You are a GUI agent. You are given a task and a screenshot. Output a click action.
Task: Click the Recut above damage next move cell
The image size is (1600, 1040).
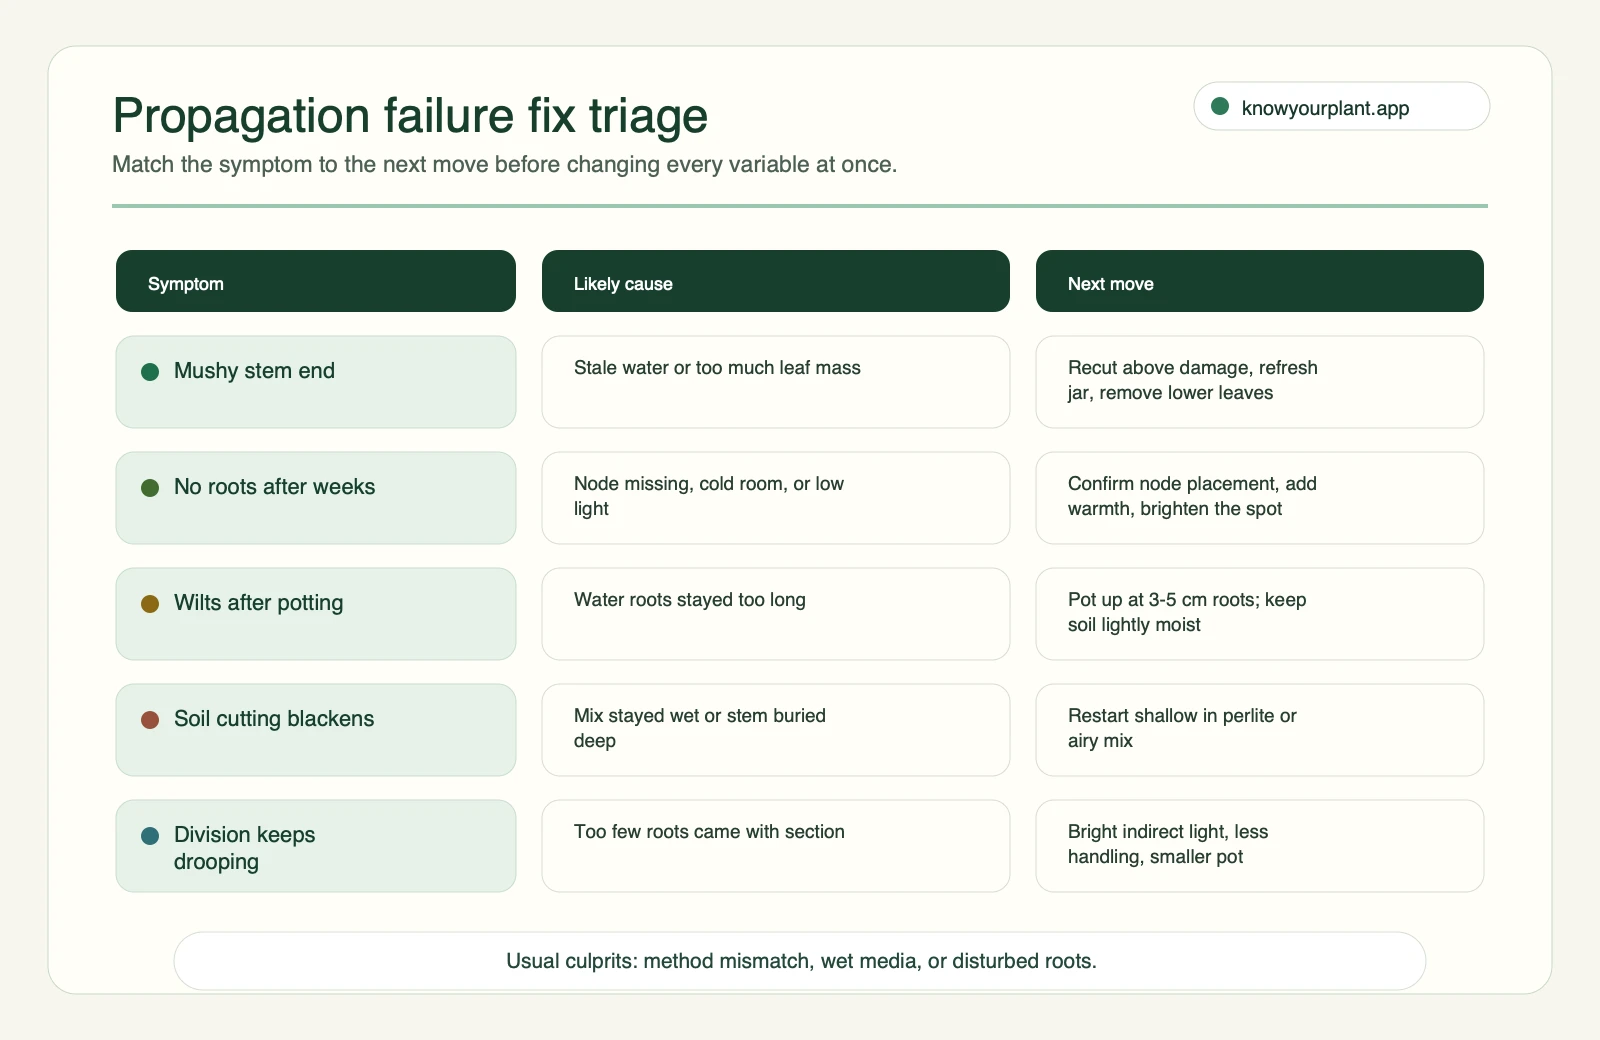coord(1260,382)
